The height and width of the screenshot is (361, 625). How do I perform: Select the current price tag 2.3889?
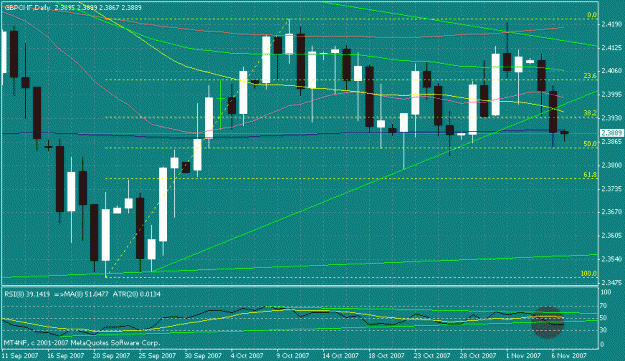[x=612, y=133]
